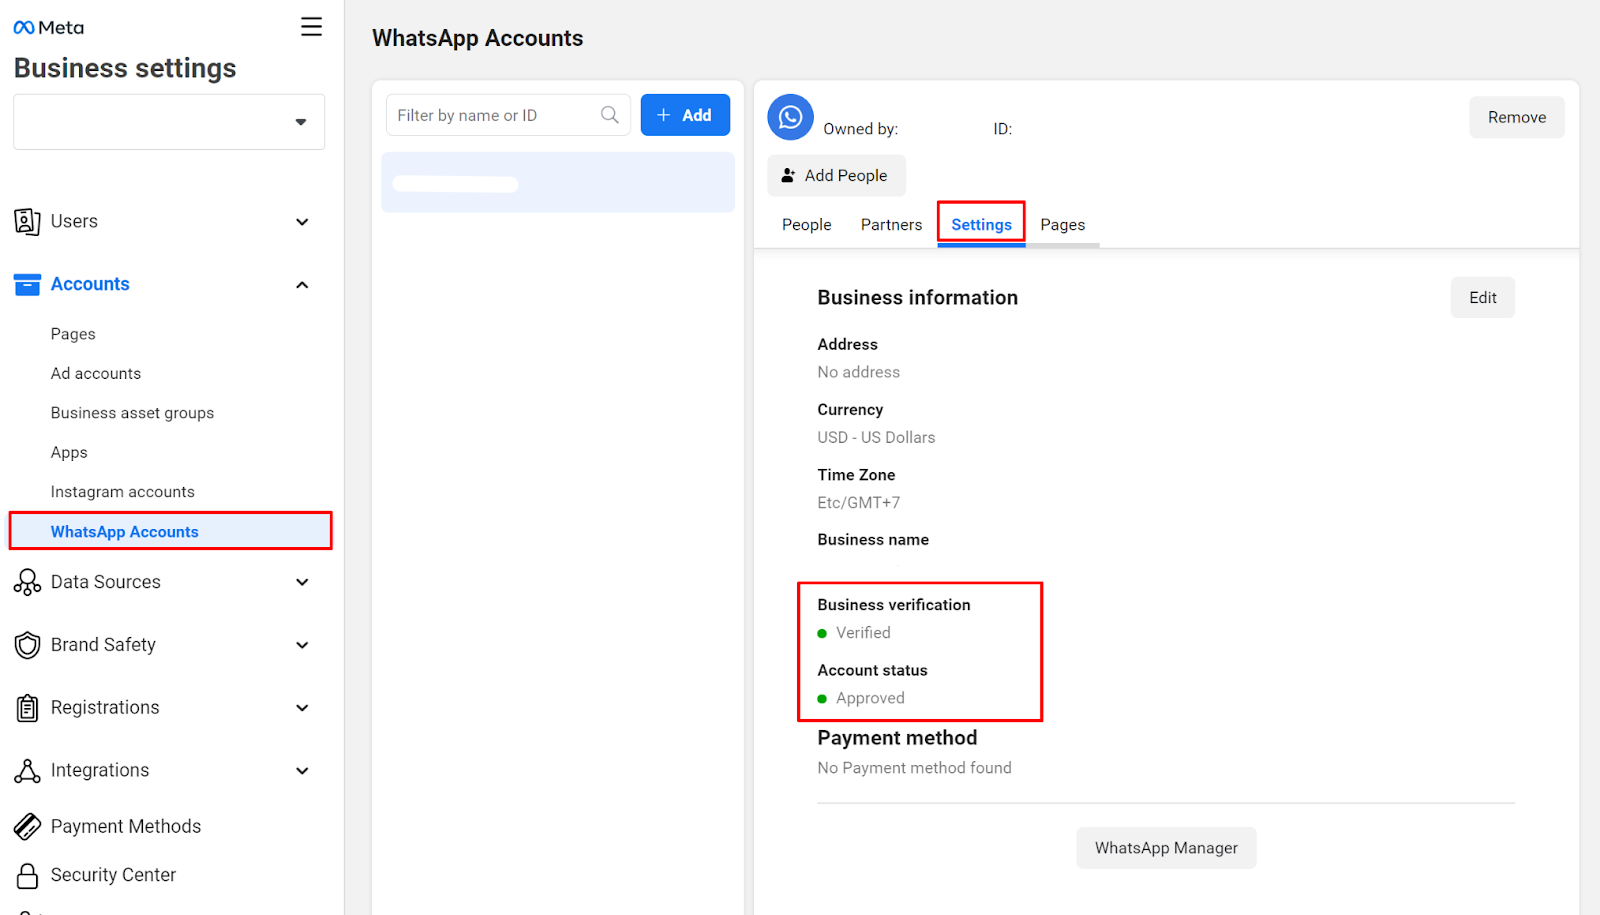Click the Integrations icon
This screenshot has width=1600, height=915.
[27, 770]
